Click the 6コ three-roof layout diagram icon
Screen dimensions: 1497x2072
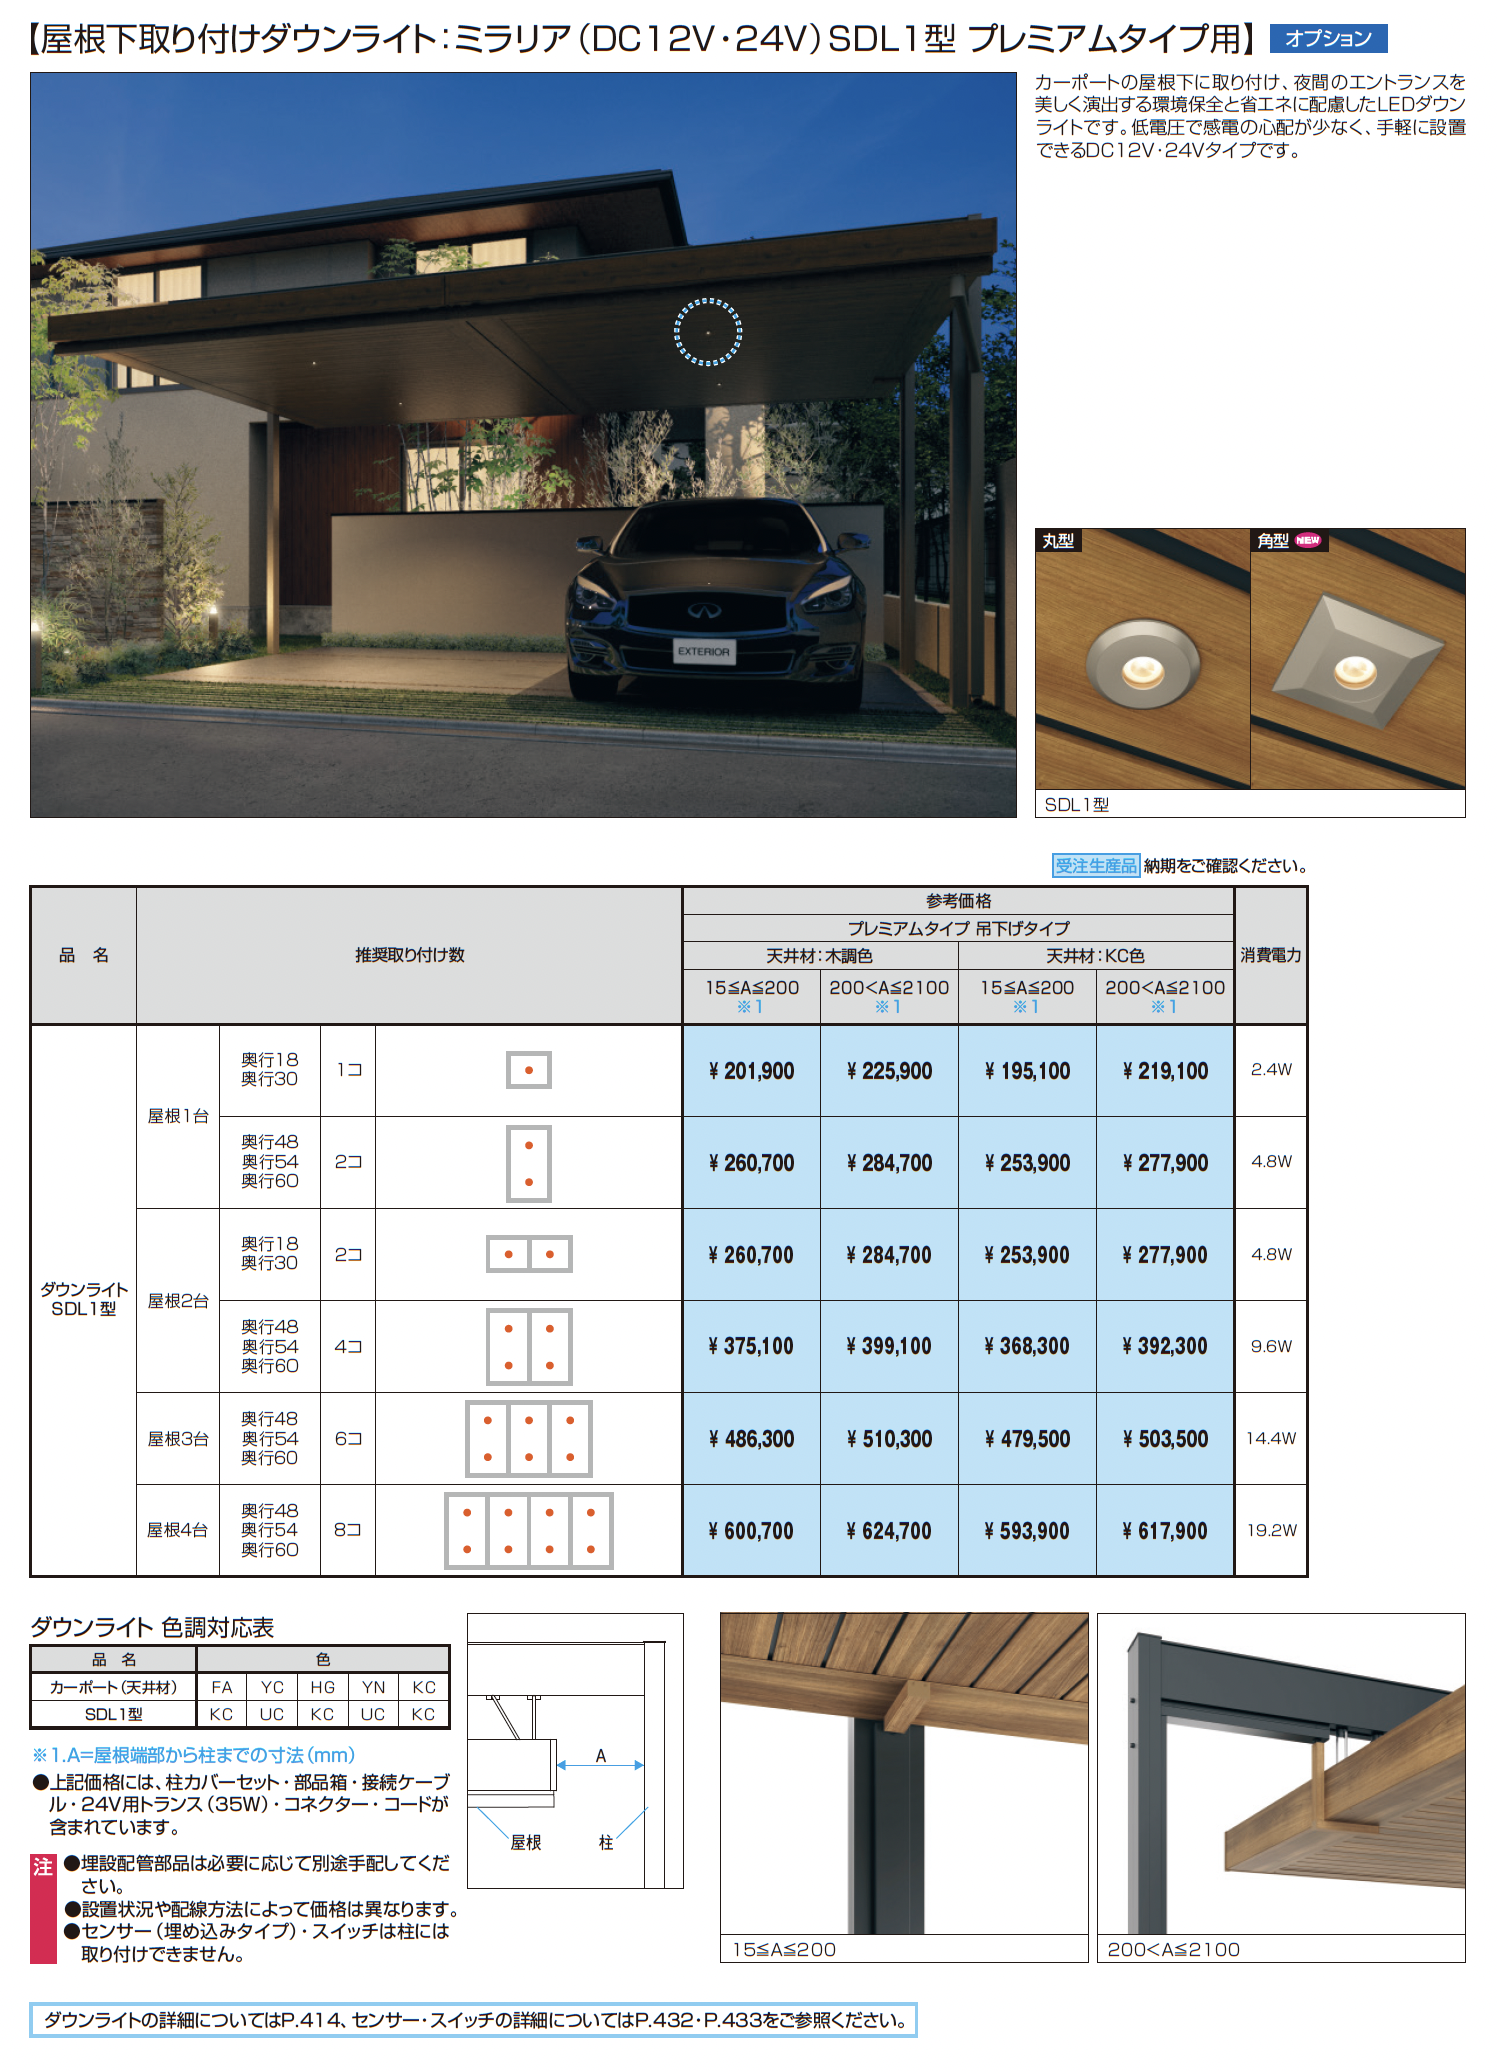click(x=529, y=1439)
